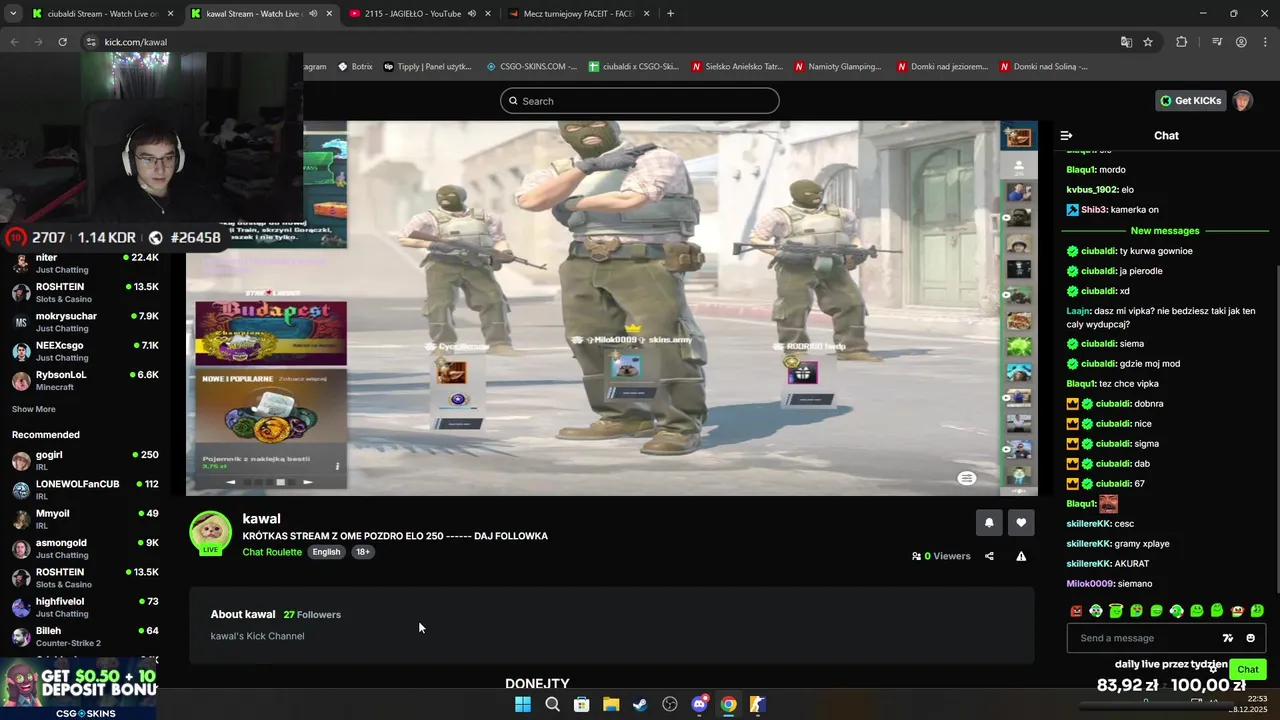Follow kawal with the heart button
The image size is (1280, 720).
[x=1021, y=522]
